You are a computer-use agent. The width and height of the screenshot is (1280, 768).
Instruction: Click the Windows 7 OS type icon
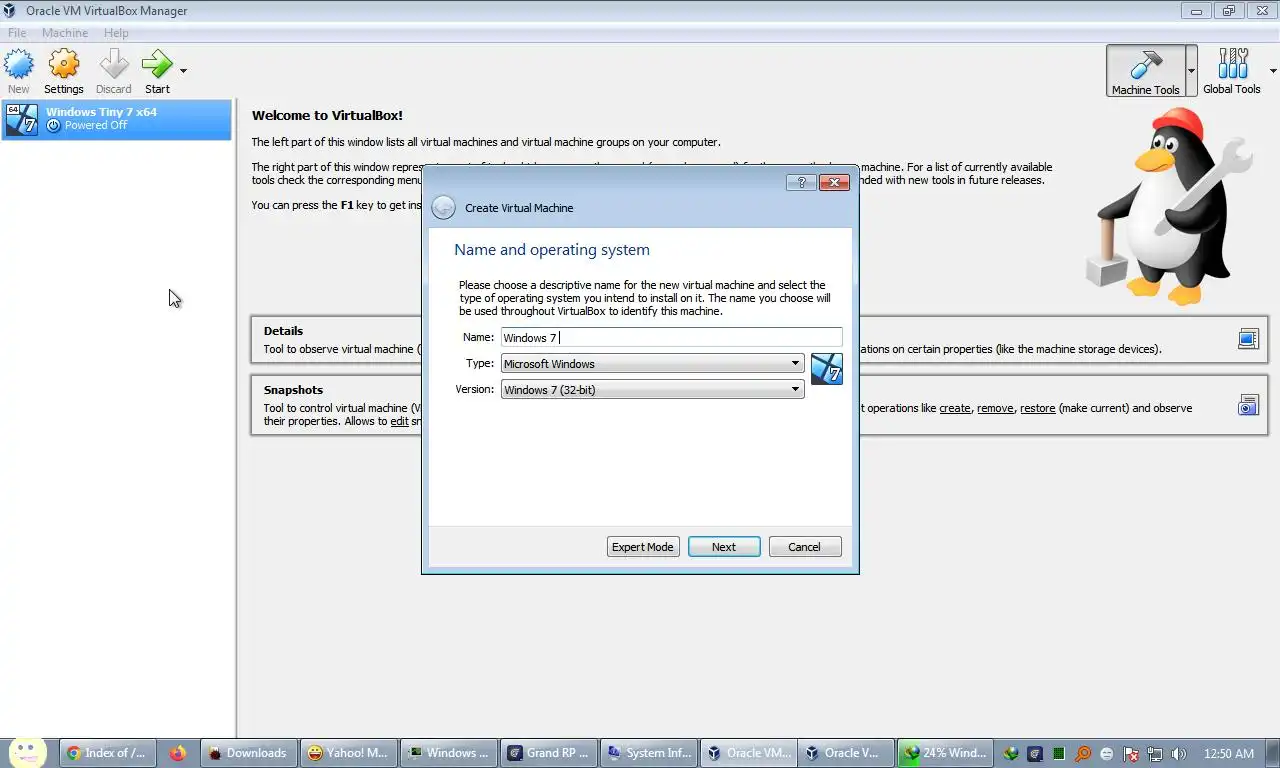click(x=827, y=369)
